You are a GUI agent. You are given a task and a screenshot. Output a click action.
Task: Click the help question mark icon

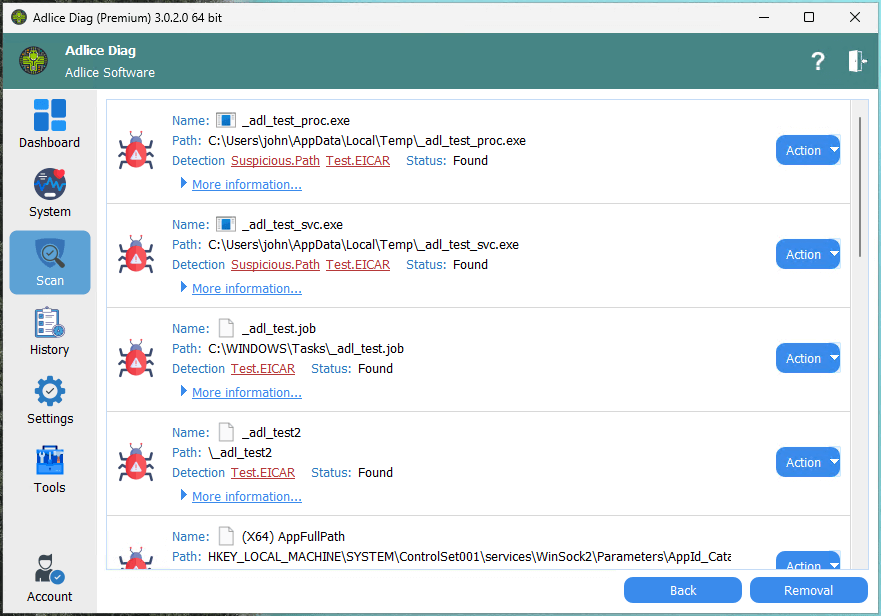coord(817,62)
